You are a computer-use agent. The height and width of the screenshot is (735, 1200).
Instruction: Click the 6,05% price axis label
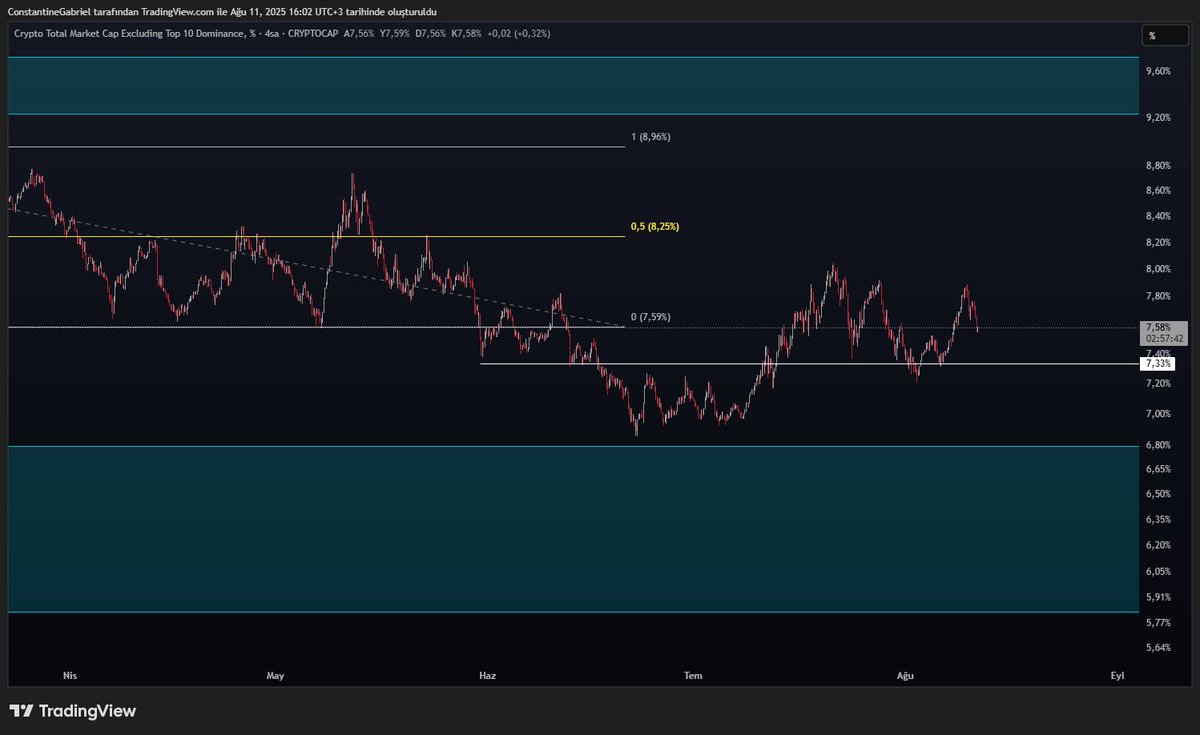pos(1158,571)
